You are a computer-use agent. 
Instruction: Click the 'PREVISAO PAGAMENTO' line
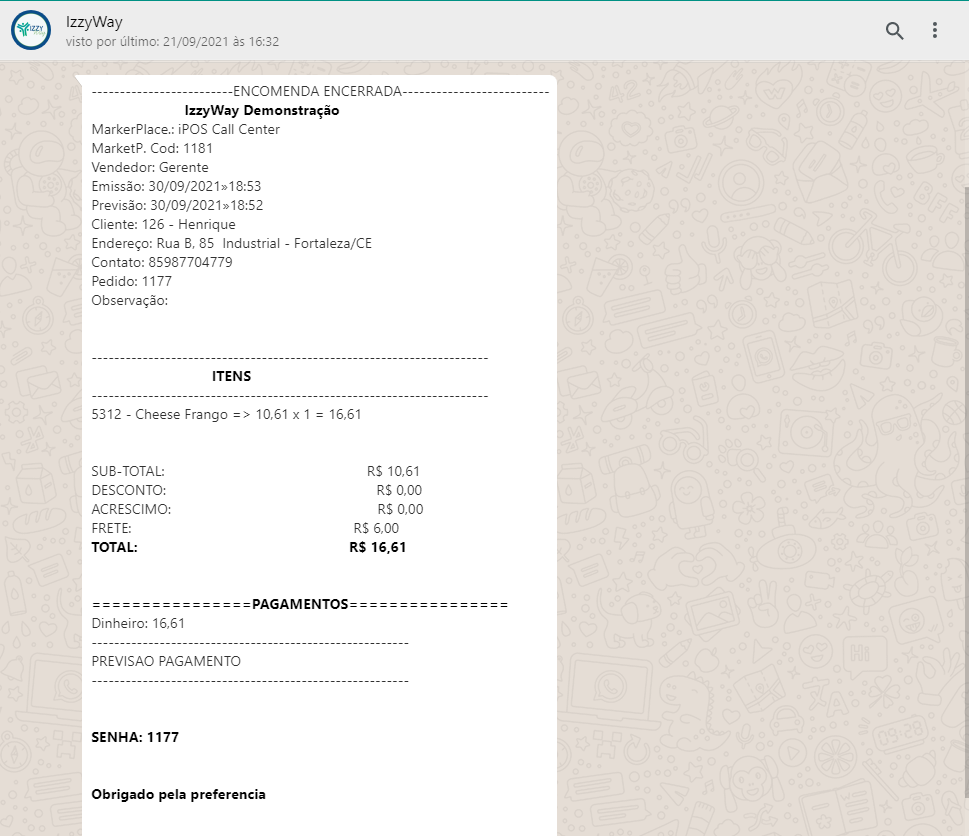tap(166, 661)
